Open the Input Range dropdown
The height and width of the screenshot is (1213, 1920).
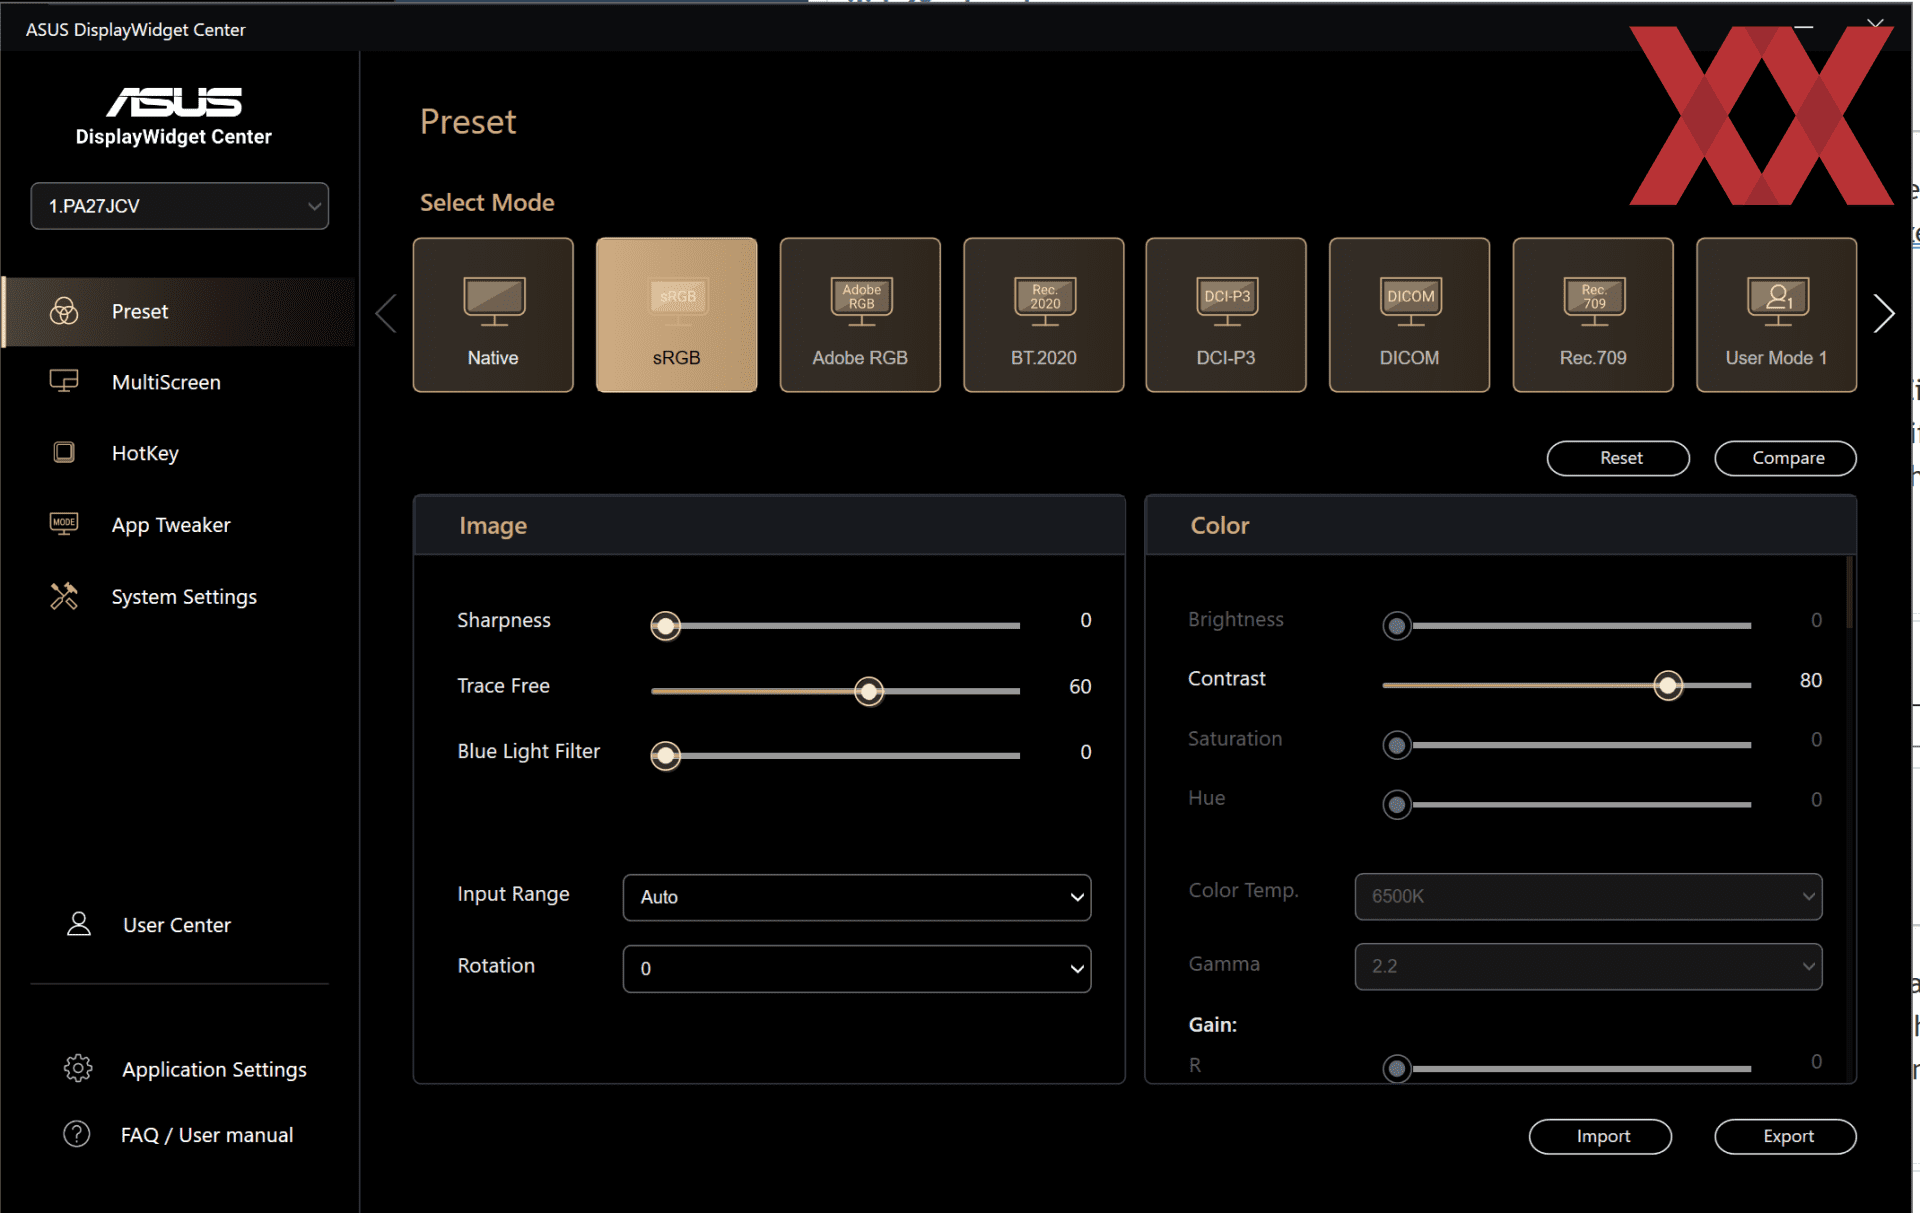(857, 897)
